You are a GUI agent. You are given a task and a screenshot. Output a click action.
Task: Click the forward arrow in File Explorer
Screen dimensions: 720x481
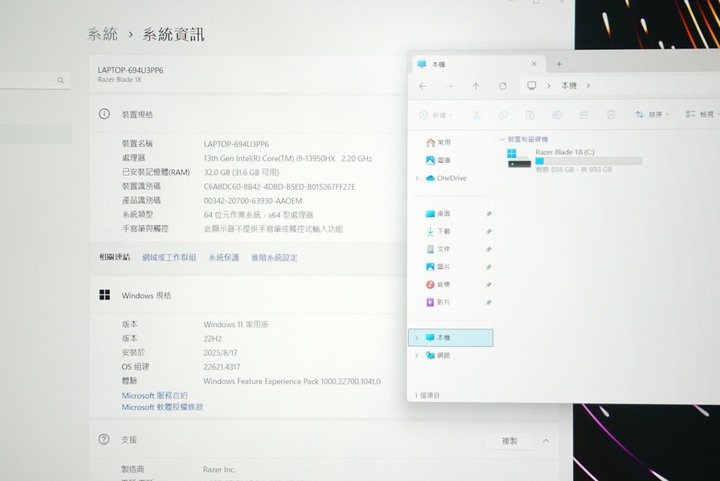pos(450,86)
